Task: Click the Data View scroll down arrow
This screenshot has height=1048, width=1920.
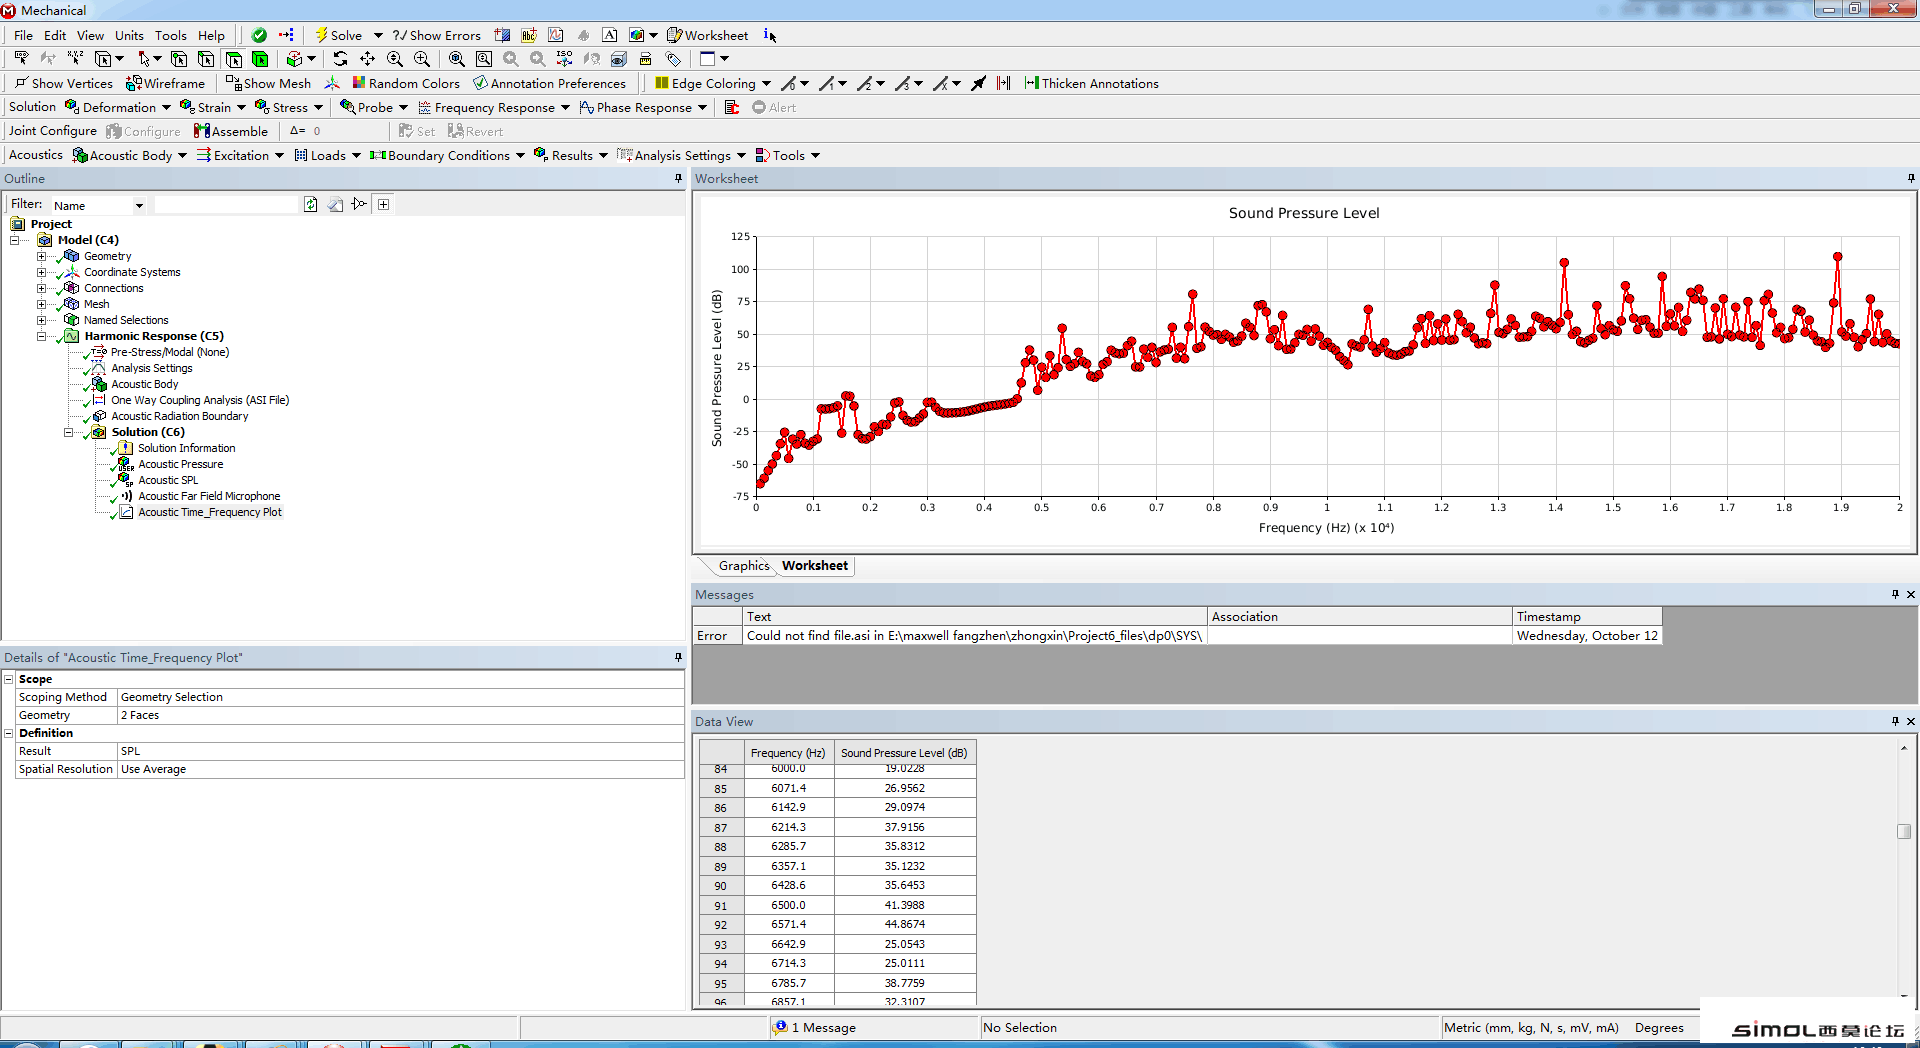Action: (1904, 996)
